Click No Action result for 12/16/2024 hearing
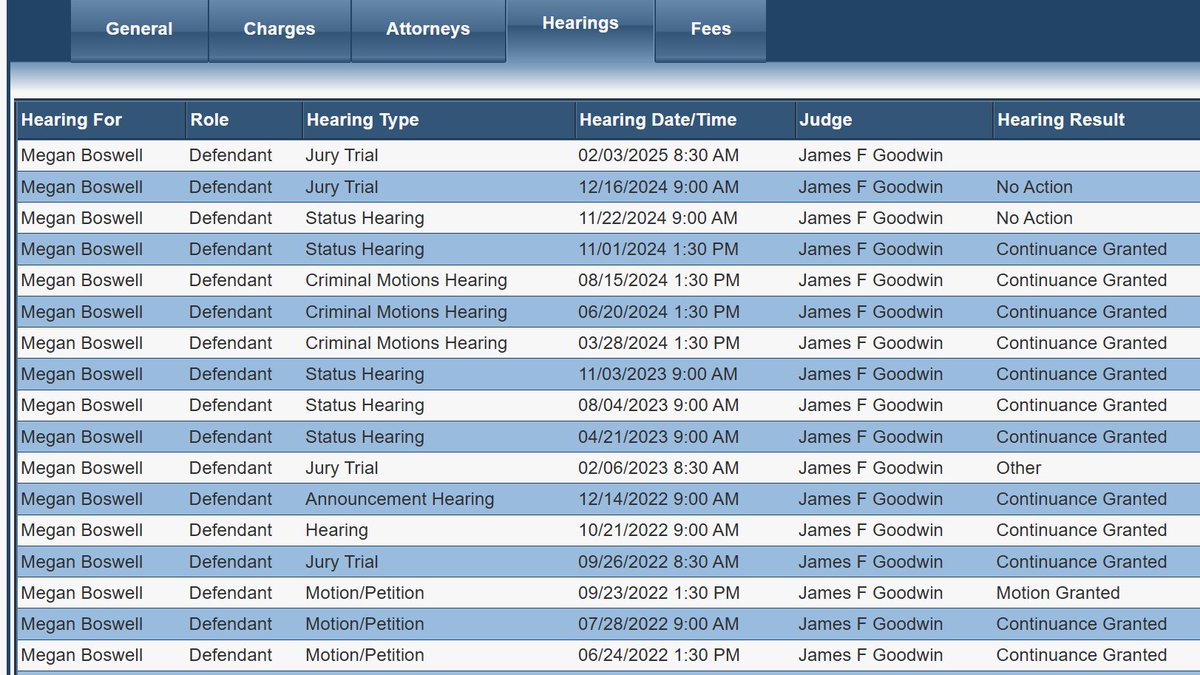 pyautogui.click(x=1034, y=187)
